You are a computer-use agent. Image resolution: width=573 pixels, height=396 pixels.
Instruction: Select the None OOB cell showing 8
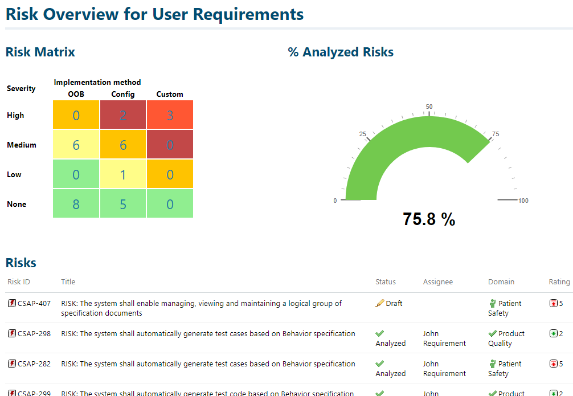point(76,203)
